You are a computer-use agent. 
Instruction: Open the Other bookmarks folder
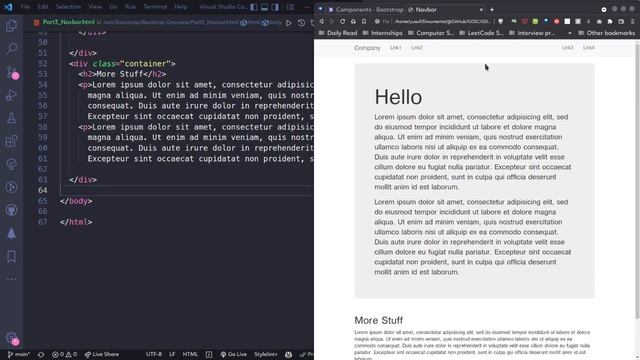point(606,33)
